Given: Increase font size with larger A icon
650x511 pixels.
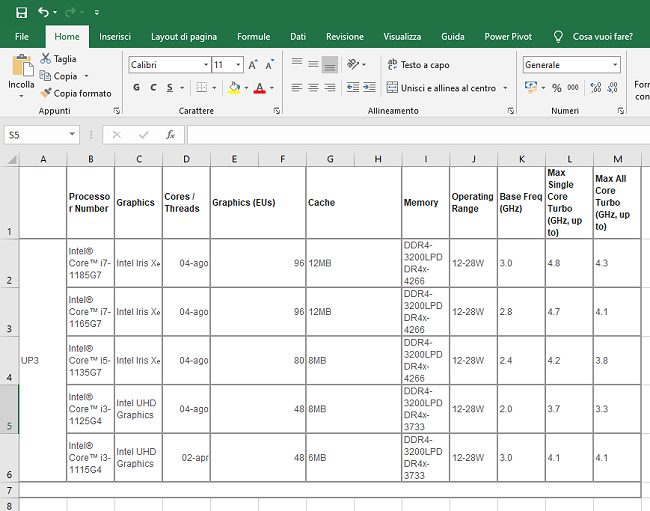Looking at the screenshot, I should (x=252, y=64).
